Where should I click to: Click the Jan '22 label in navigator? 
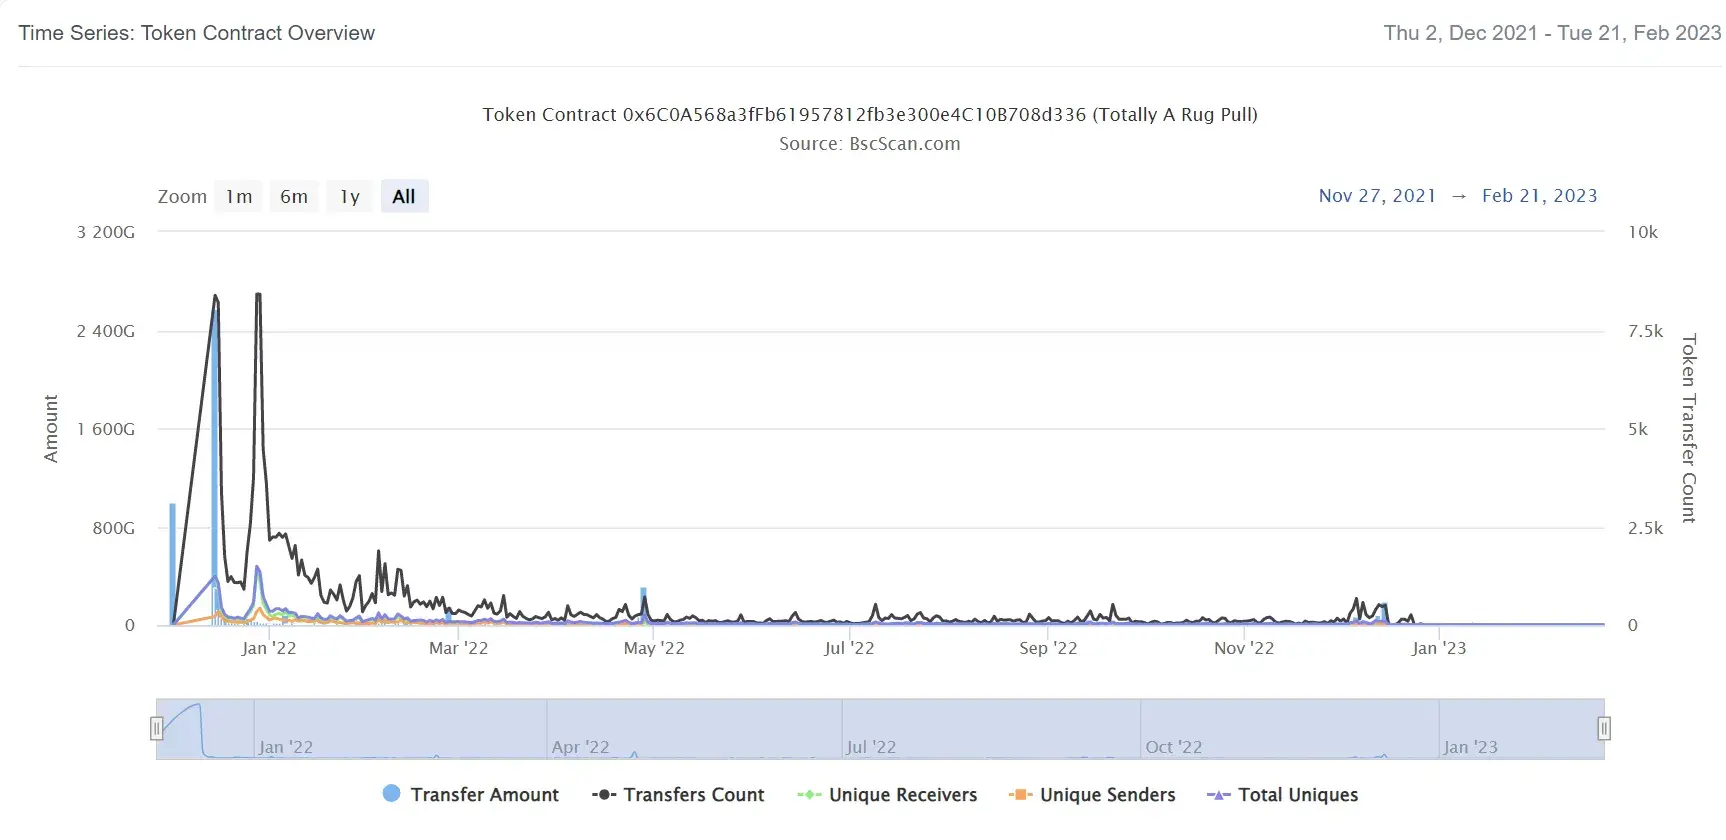[x=286, y=747]
